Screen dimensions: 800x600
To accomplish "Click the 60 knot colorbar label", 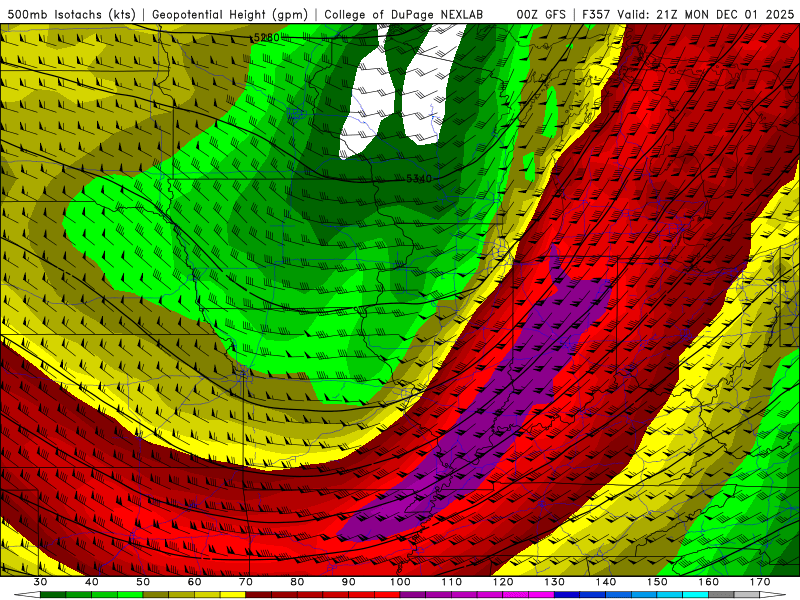I will click(194, 582).
